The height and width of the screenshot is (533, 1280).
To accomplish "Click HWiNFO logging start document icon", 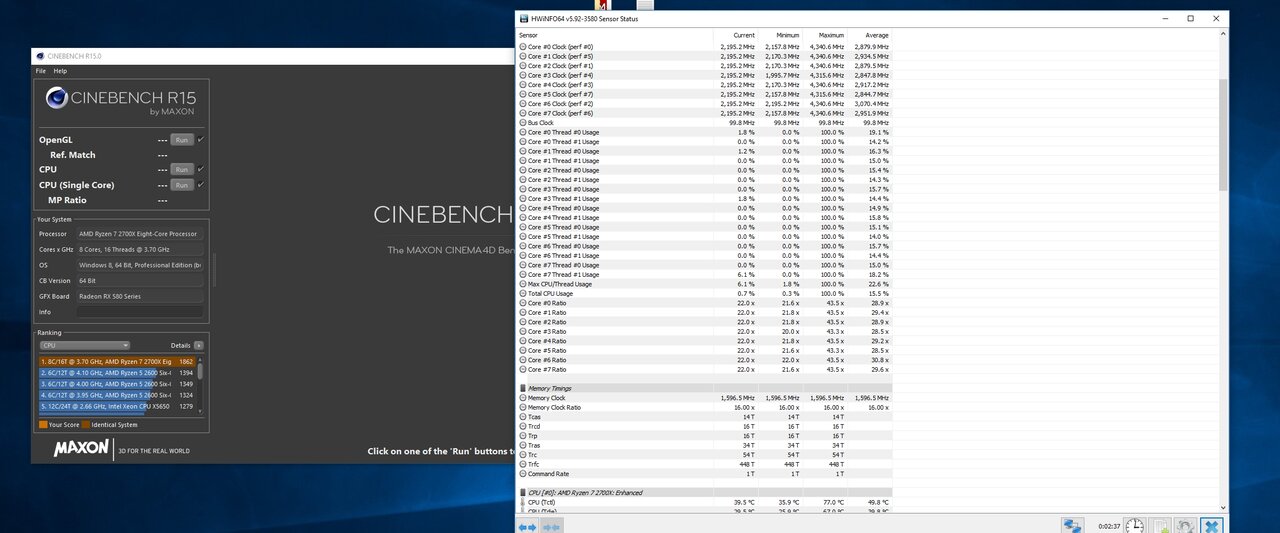I will (x=1161, y=525).
